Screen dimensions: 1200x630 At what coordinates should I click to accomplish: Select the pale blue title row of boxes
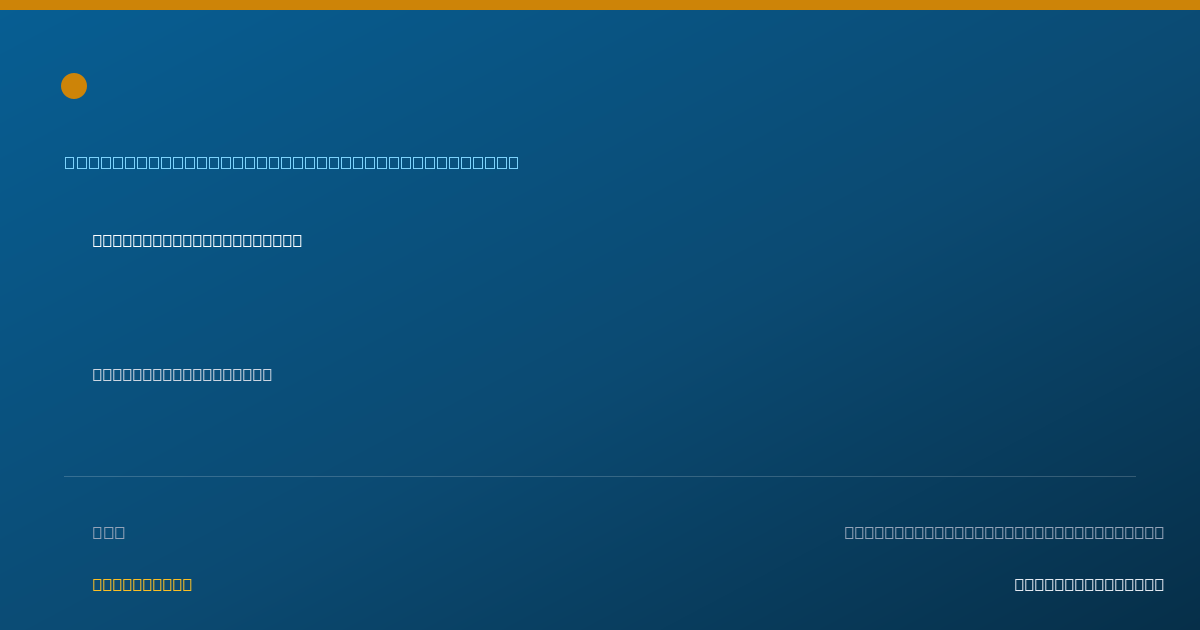292,162
